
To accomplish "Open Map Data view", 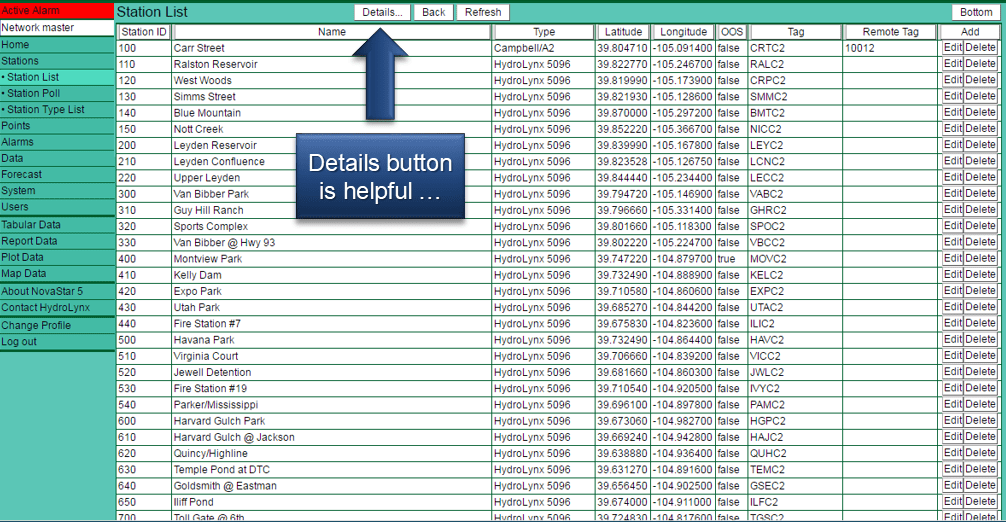I will tap(57, 274).
